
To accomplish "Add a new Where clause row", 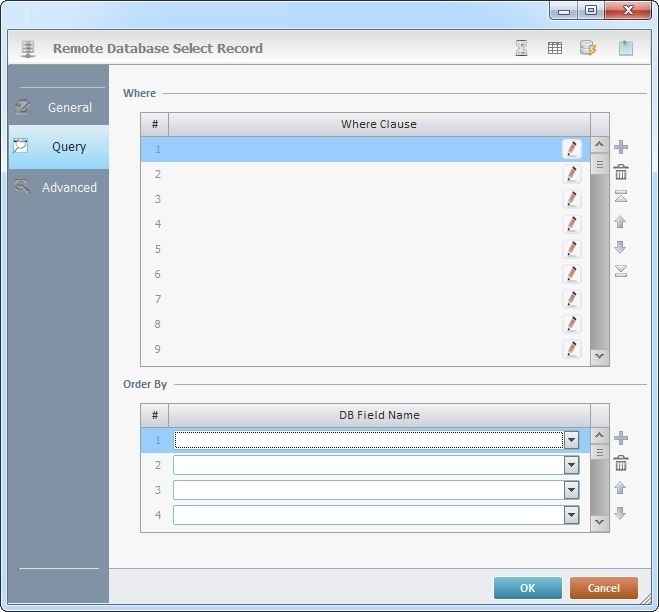I will pyautogui.click(x=621, y=148).
